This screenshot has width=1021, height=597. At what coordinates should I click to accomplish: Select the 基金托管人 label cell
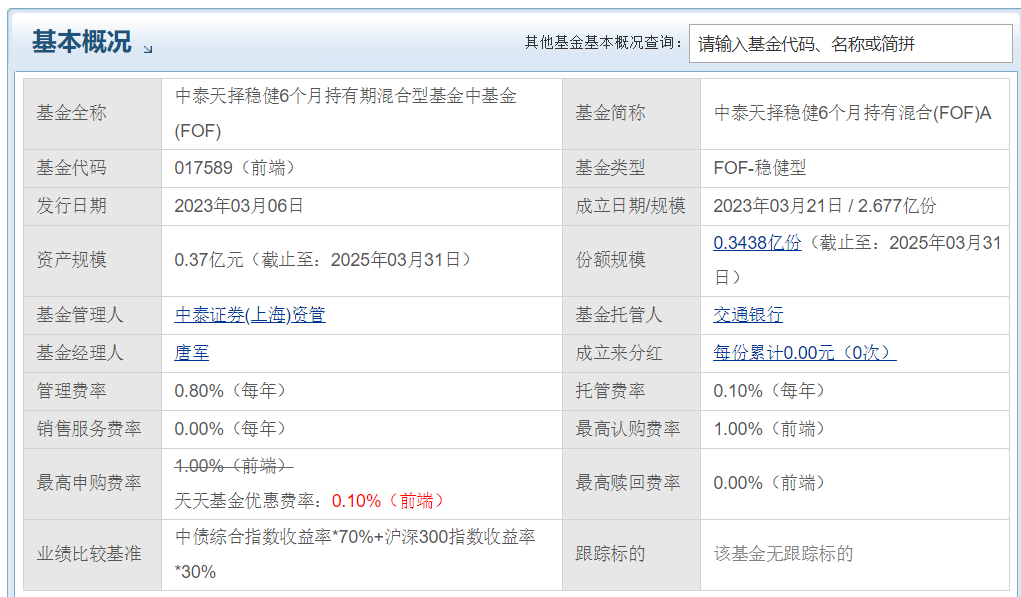point(632,315)
